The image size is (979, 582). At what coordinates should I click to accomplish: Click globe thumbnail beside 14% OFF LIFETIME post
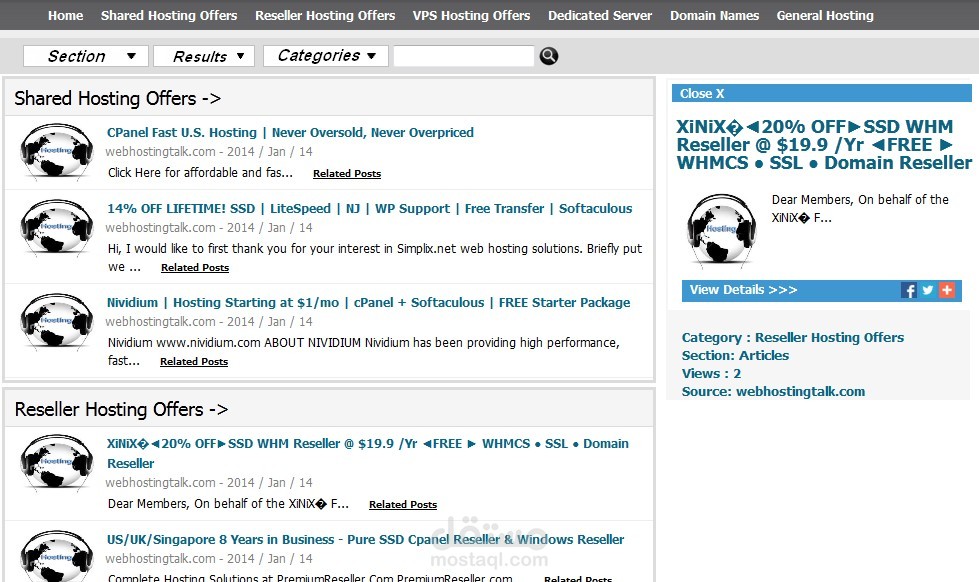(x=57, y=228)
